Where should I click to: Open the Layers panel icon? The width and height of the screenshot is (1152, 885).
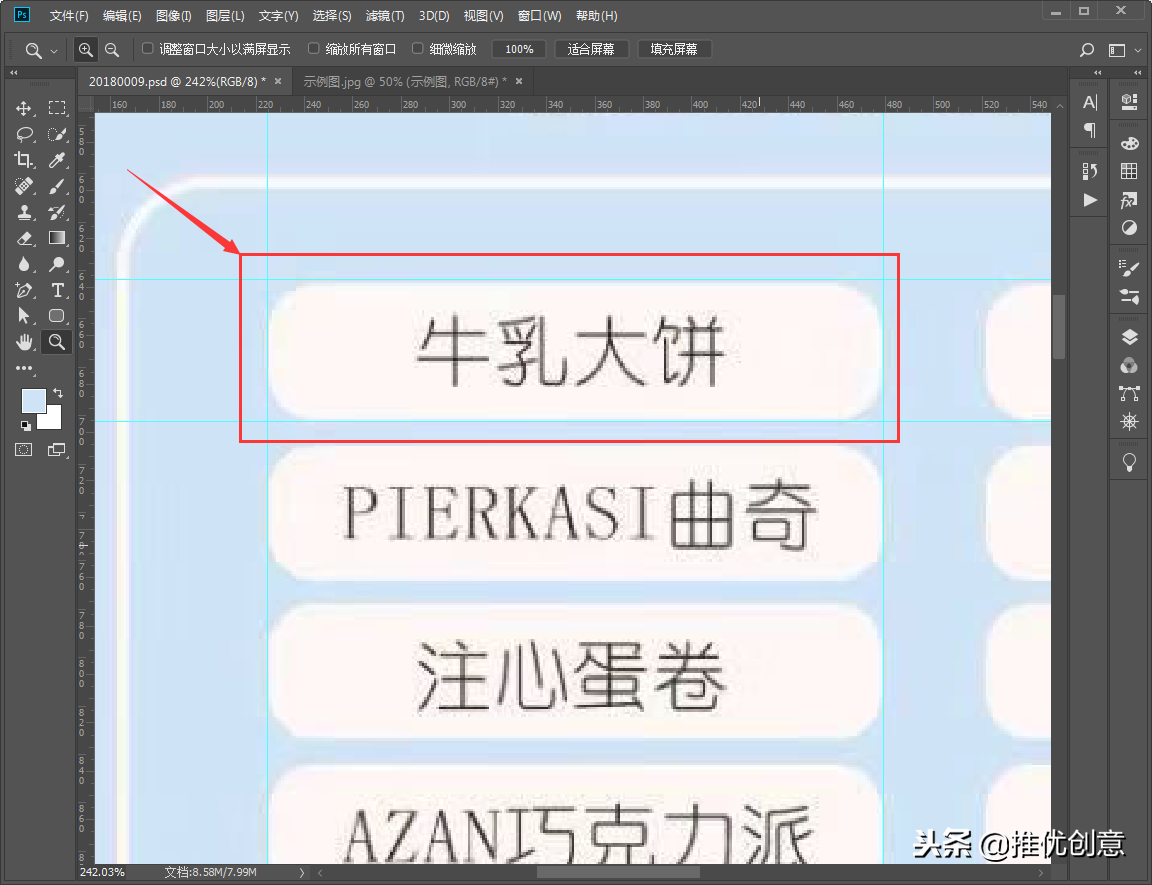[x=1129, y=337]
